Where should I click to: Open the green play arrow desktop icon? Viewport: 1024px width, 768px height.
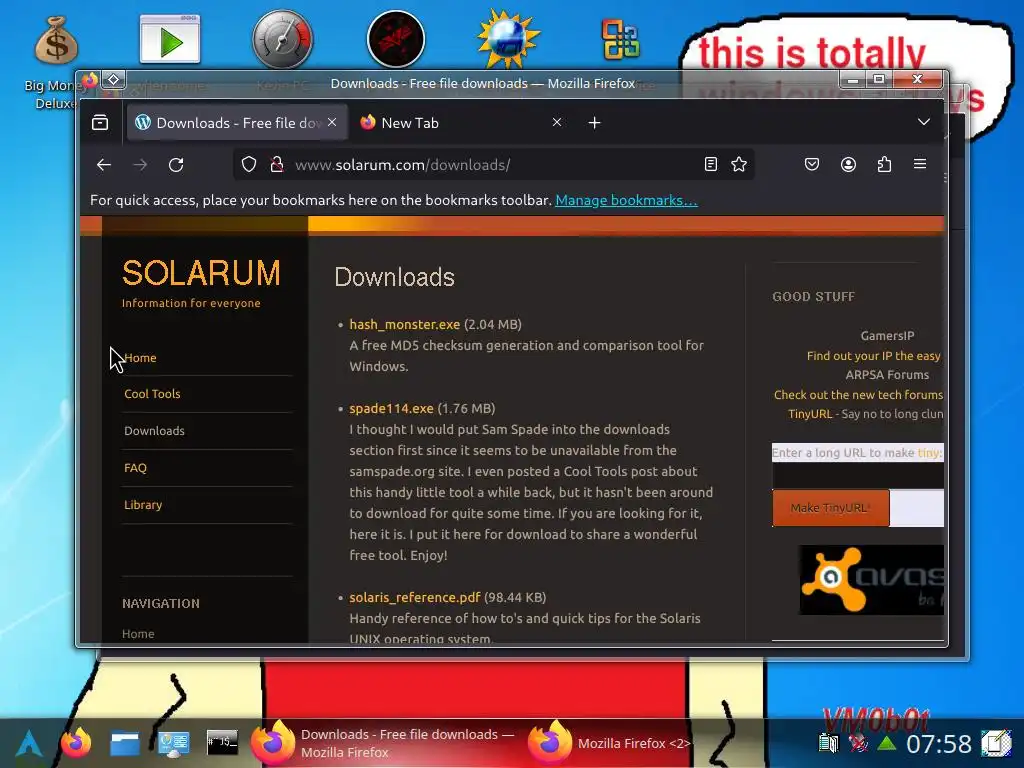(170, 39)
